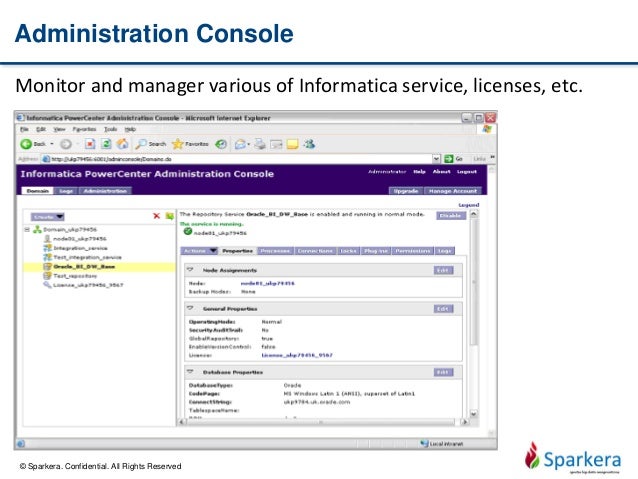Select Test_repository in the tree
The width and height of the screenshot is (638, 479).
pos(75,276)
